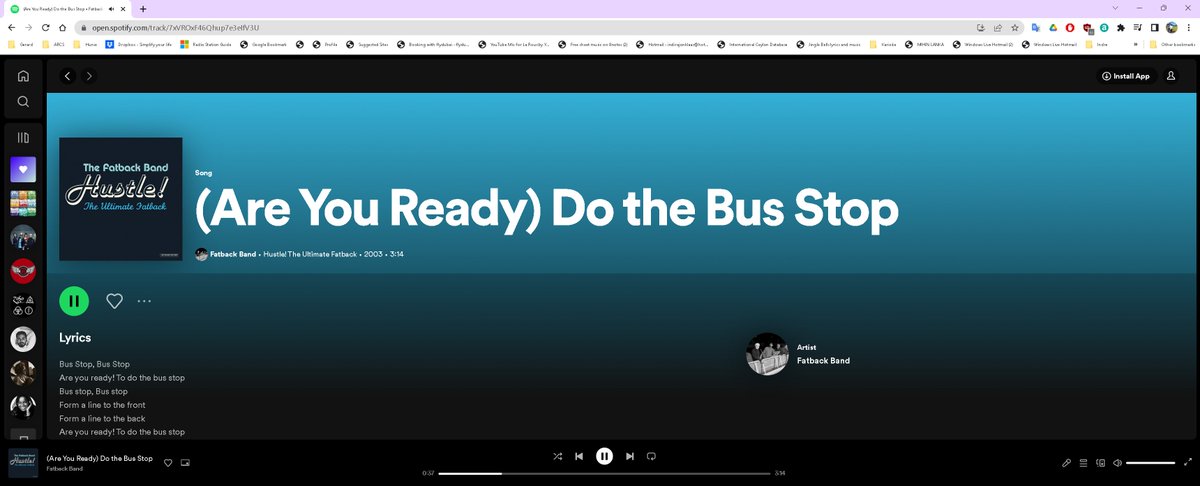Screen dimensions: 1200x486
Task: Open connect to a device icon
Action: [1101, 463]
